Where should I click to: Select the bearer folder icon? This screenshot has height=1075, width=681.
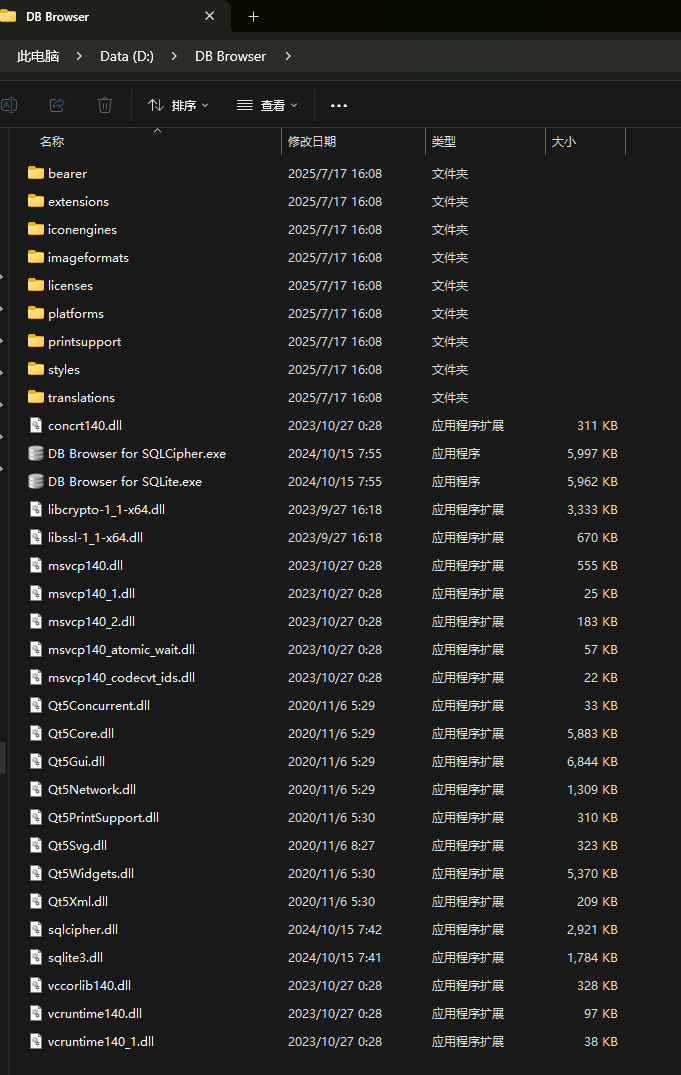pyautogui.click(x=36, y=173)
